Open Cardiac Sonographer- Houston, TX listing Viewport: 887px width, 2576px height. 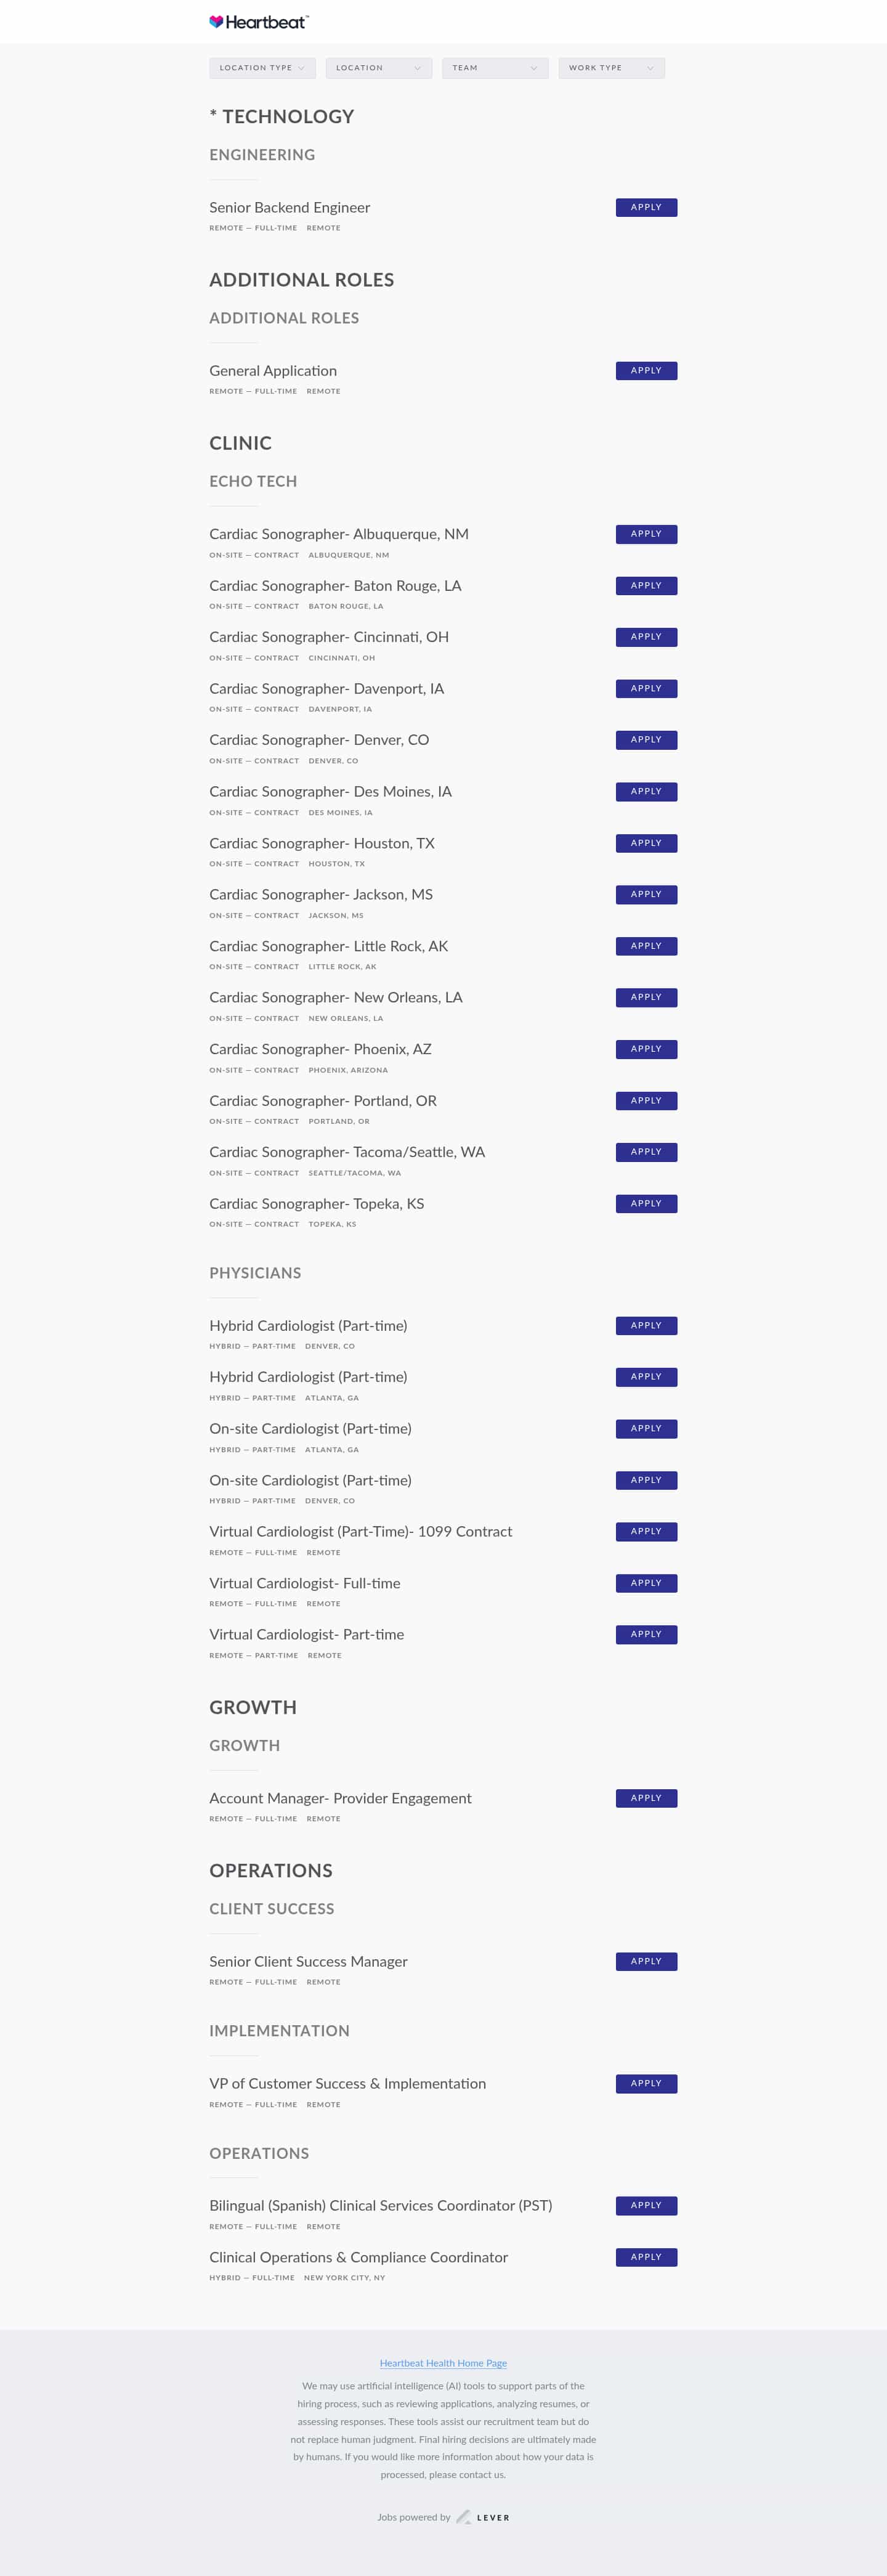(321, 843)
